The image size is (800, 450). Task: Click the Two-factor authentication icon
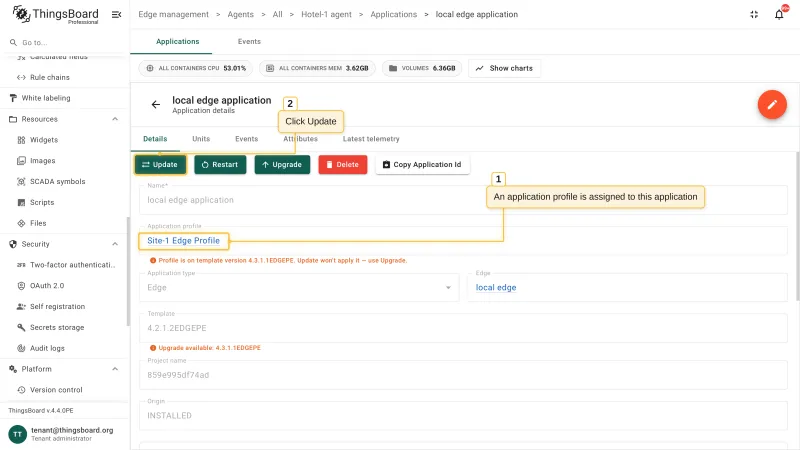pyautogui.click(x=21, y=265)
